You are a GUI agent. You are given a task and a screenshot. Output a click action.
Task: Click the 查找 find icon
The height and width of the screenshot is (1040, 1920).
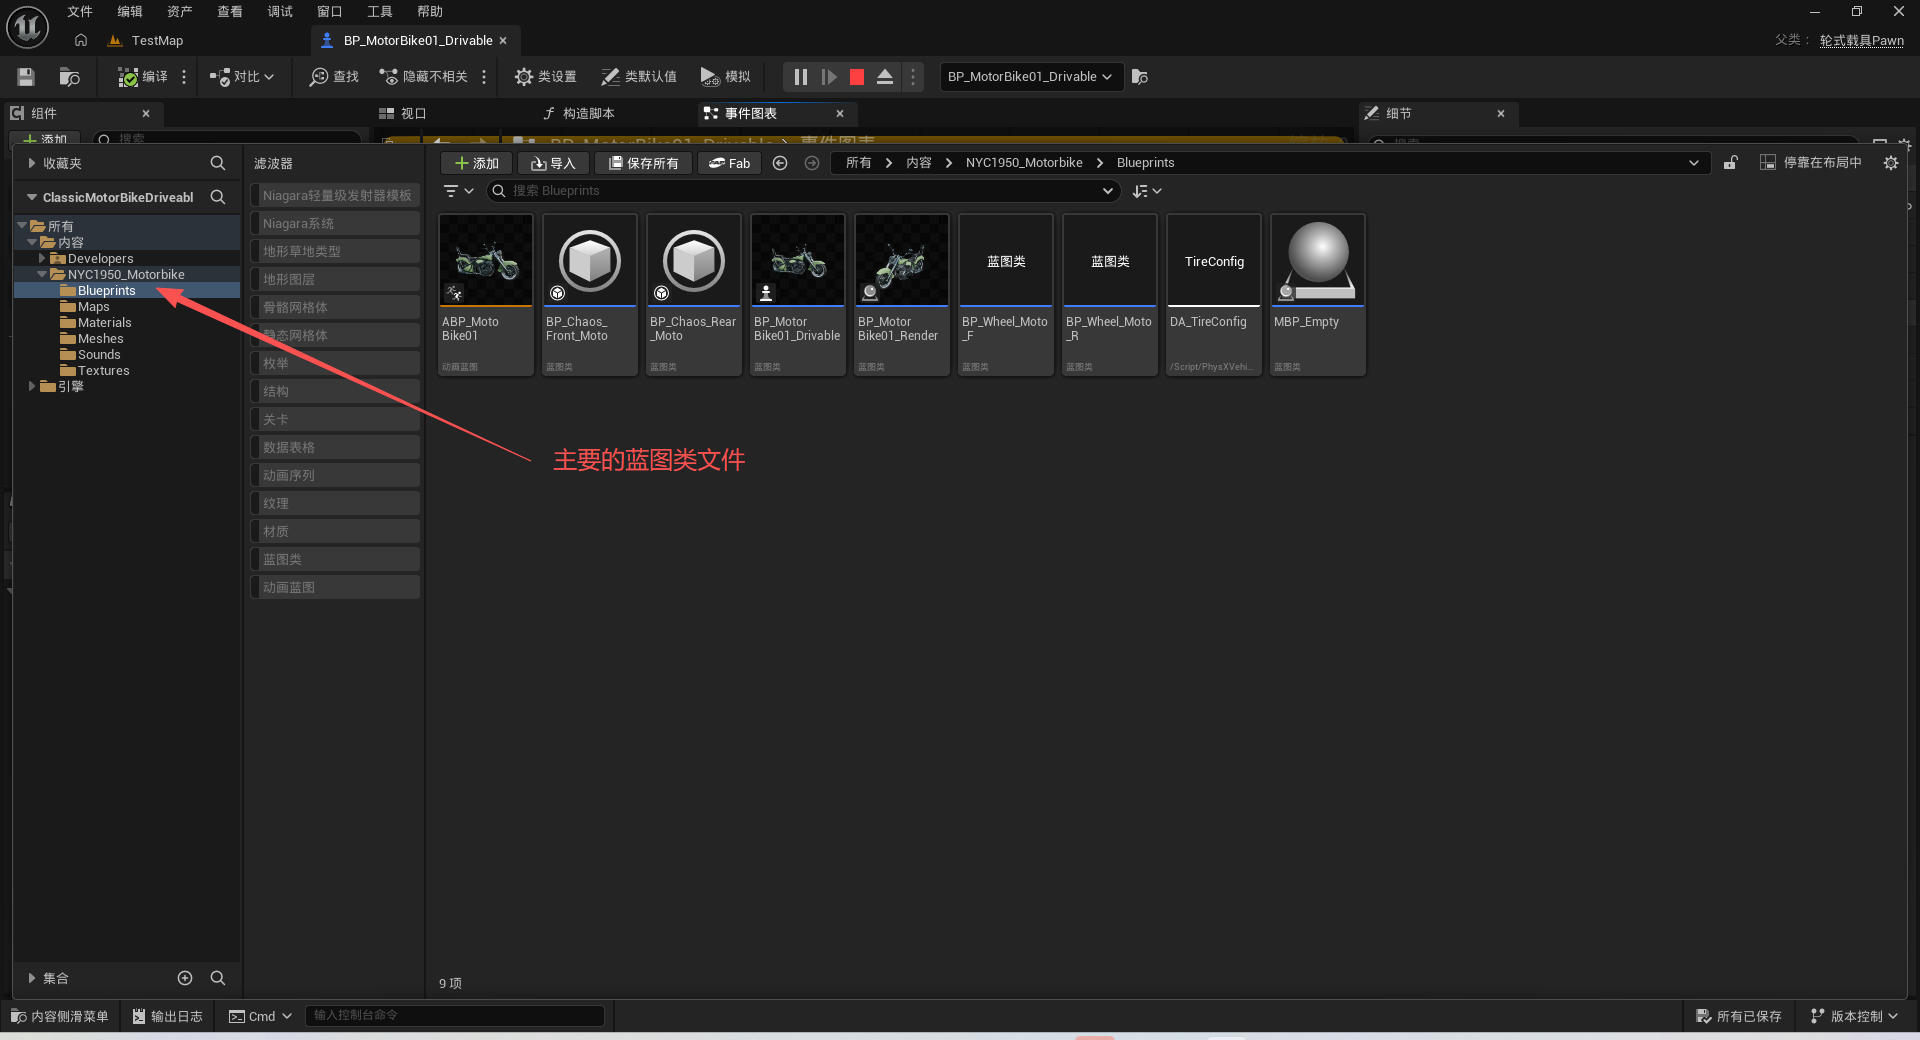334,77
